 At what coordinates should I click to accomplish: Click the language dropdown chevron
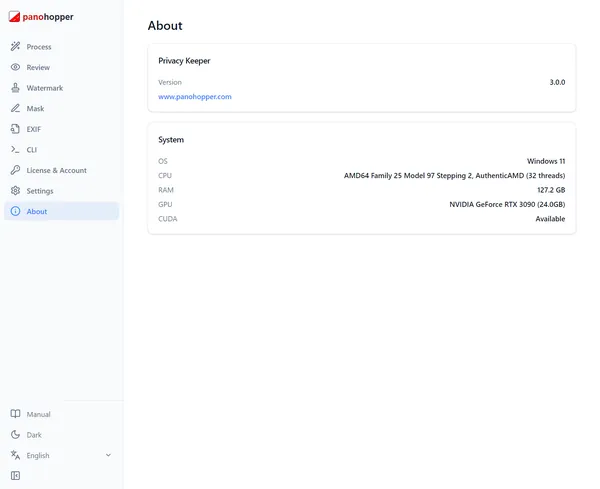click(108, 455)
